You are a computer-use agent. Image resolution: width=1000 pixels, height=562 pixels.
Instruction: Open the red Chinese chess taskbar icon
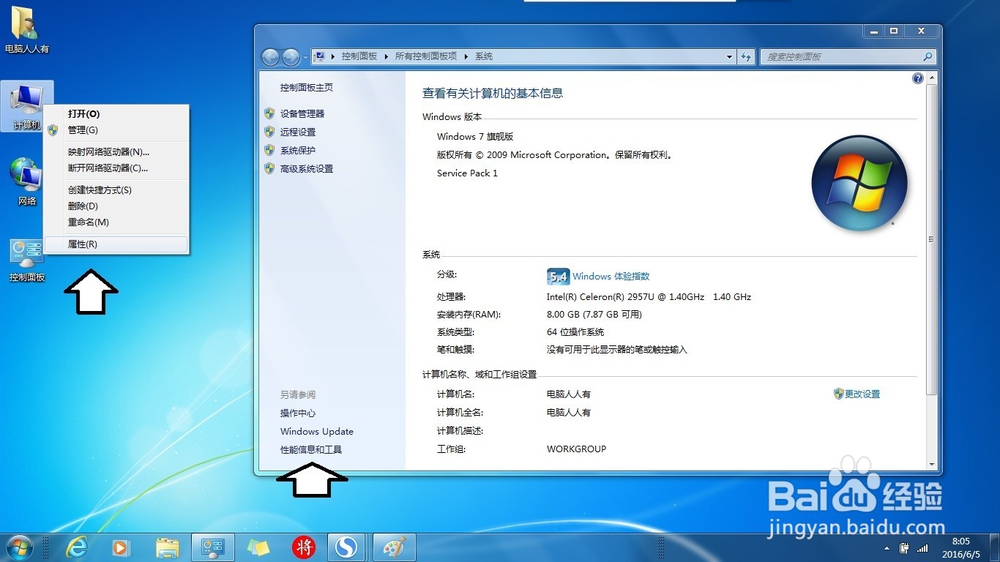(304, 547)
